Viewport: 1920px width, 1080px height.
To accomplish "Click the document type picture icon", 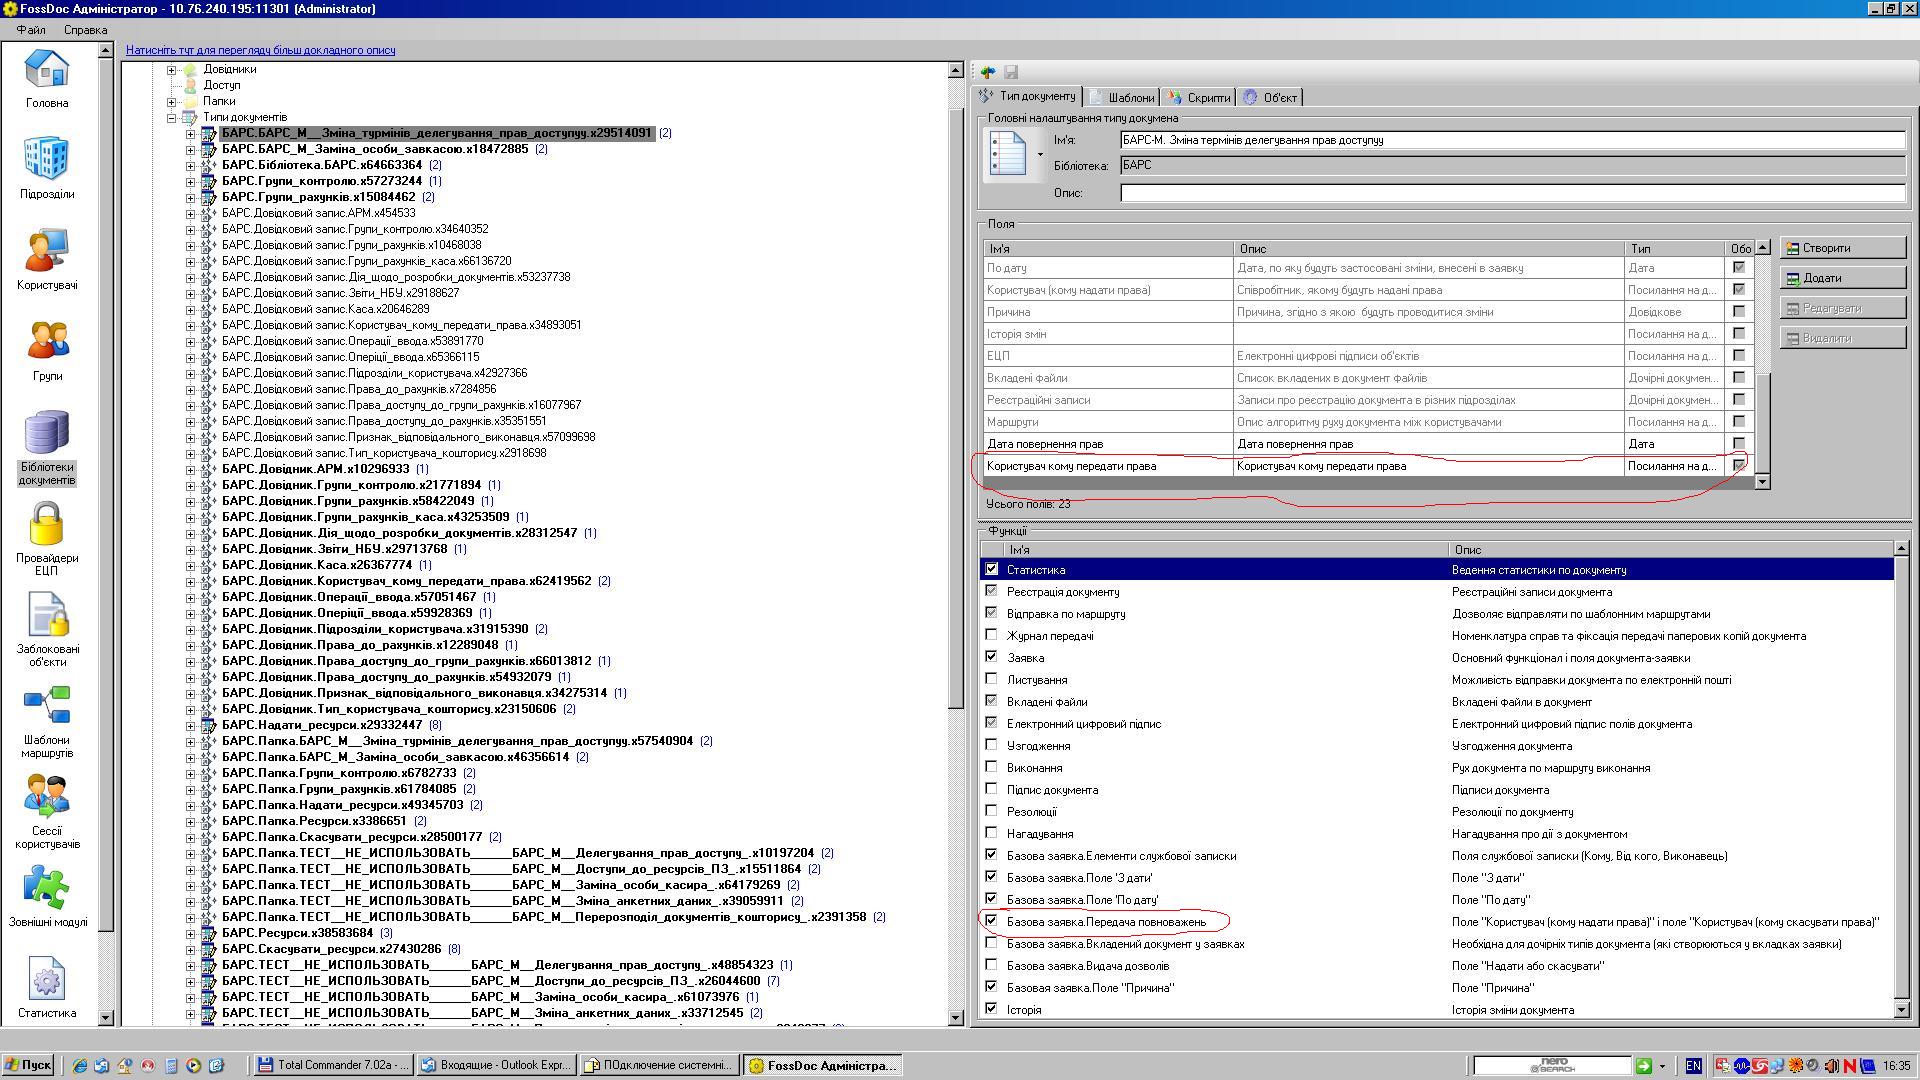I will (x=1008, y=154).
